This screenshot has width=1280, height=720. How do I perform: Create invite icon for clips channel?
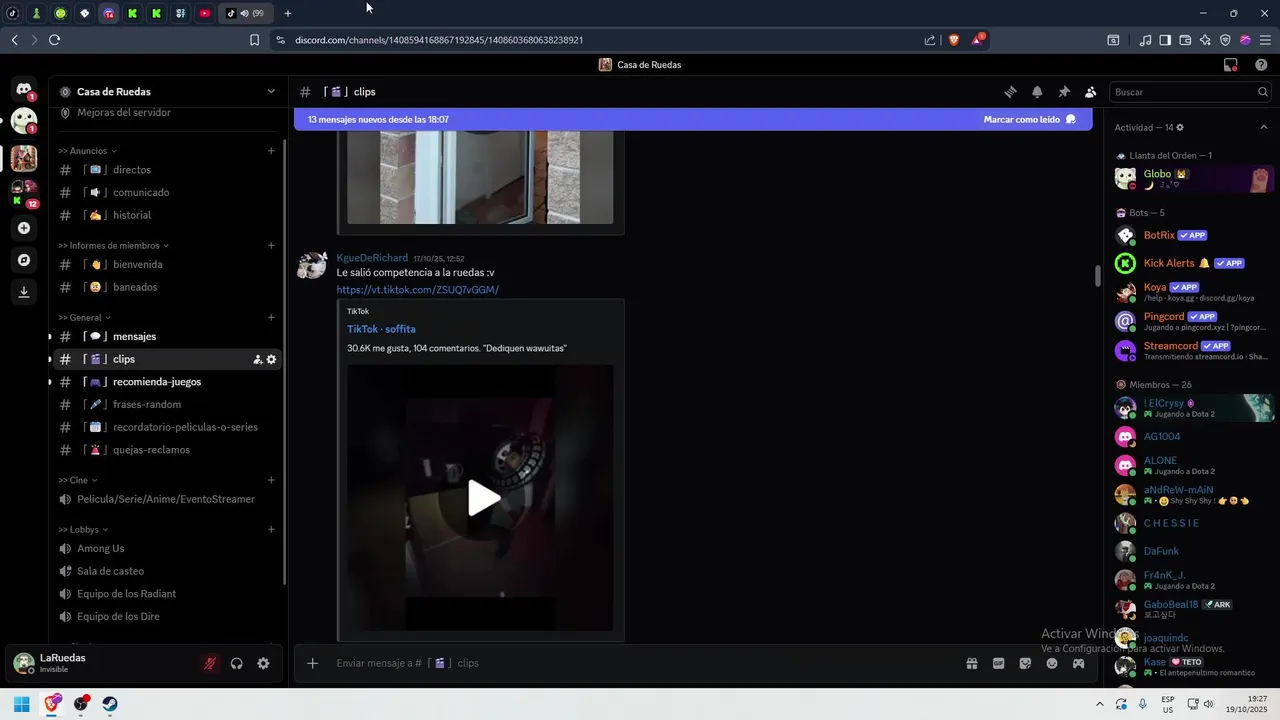click(257, 359)
